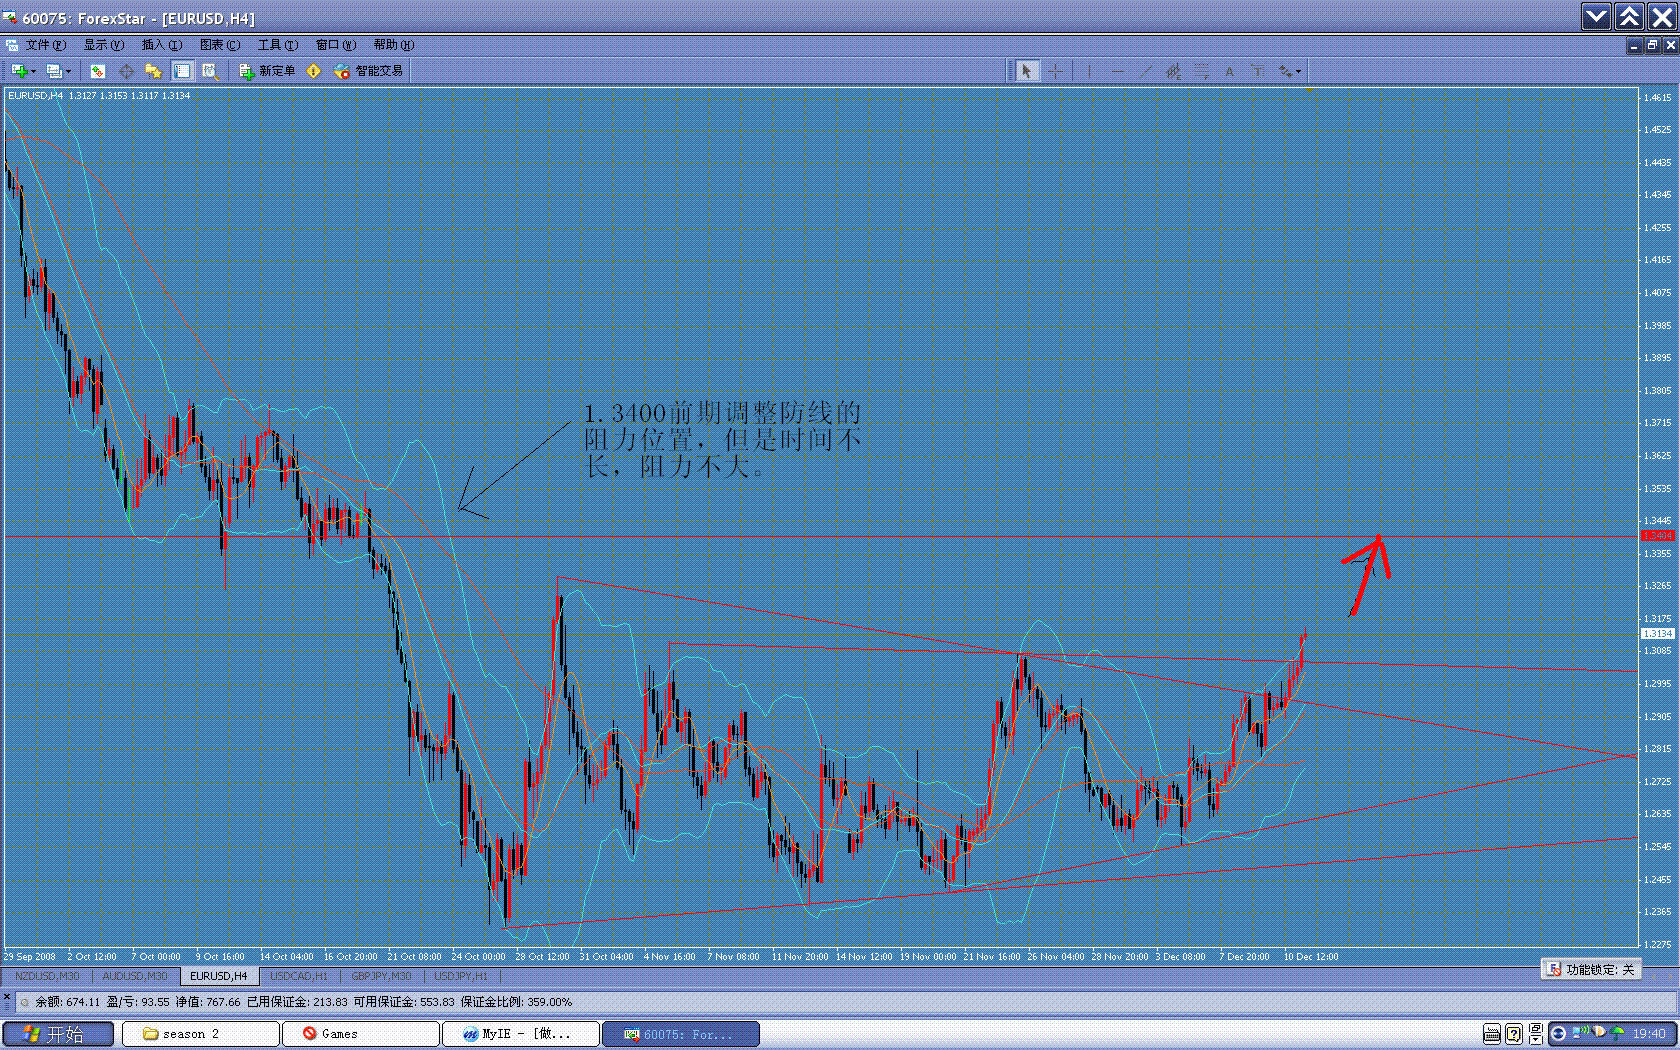Open the profiles dropdown arrow

pyautogui.click(x=68, y=71)
